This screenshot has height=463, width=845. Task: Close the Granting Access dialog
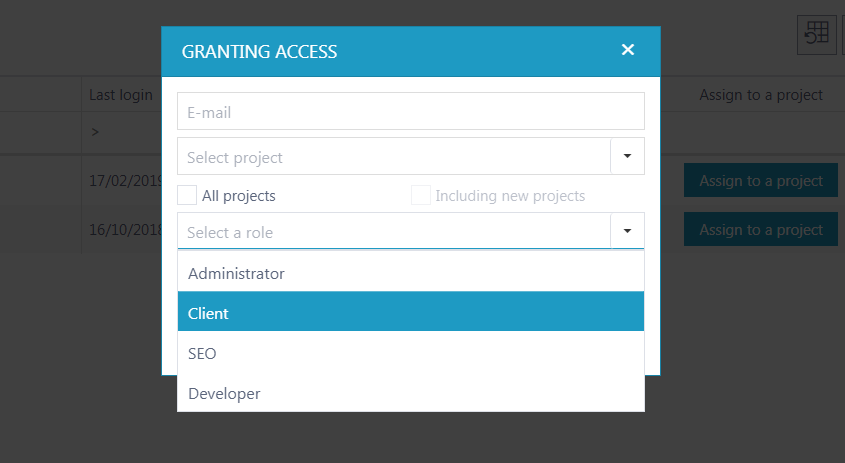[628, 50]
